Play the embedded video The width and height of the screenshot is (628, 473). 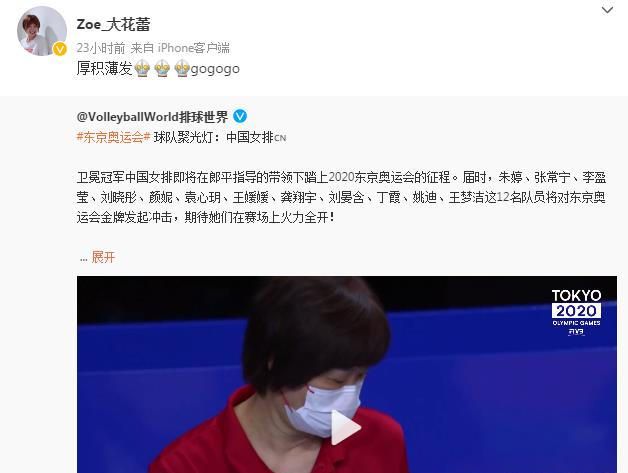(346, 427)
